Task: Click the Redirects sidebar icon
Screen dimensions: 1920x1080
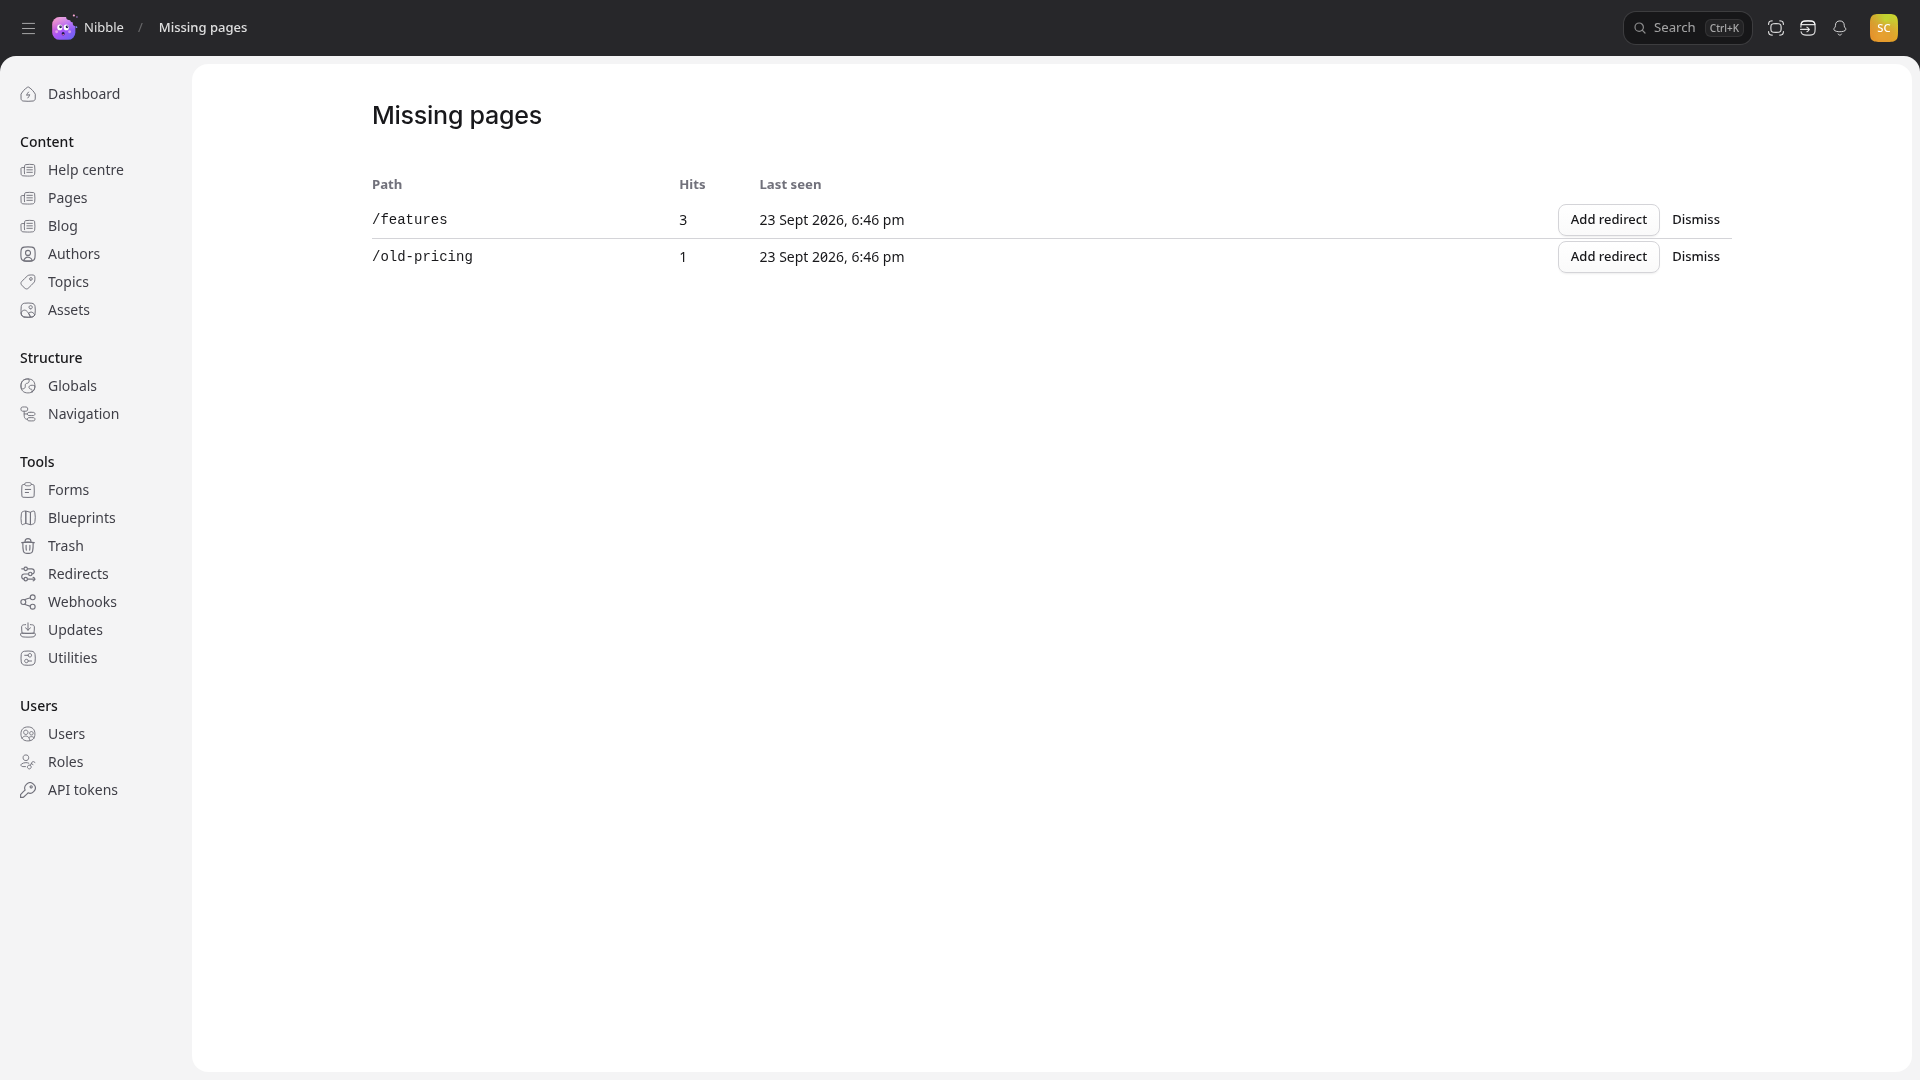Action: coord(28,574)
